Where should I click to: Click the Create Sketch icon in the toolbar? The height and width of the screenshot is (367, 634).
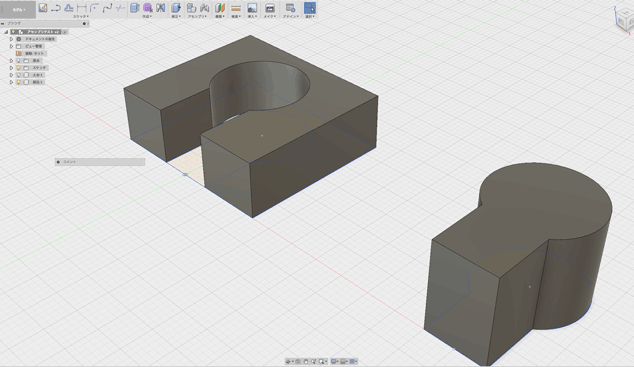pos(43,8)
